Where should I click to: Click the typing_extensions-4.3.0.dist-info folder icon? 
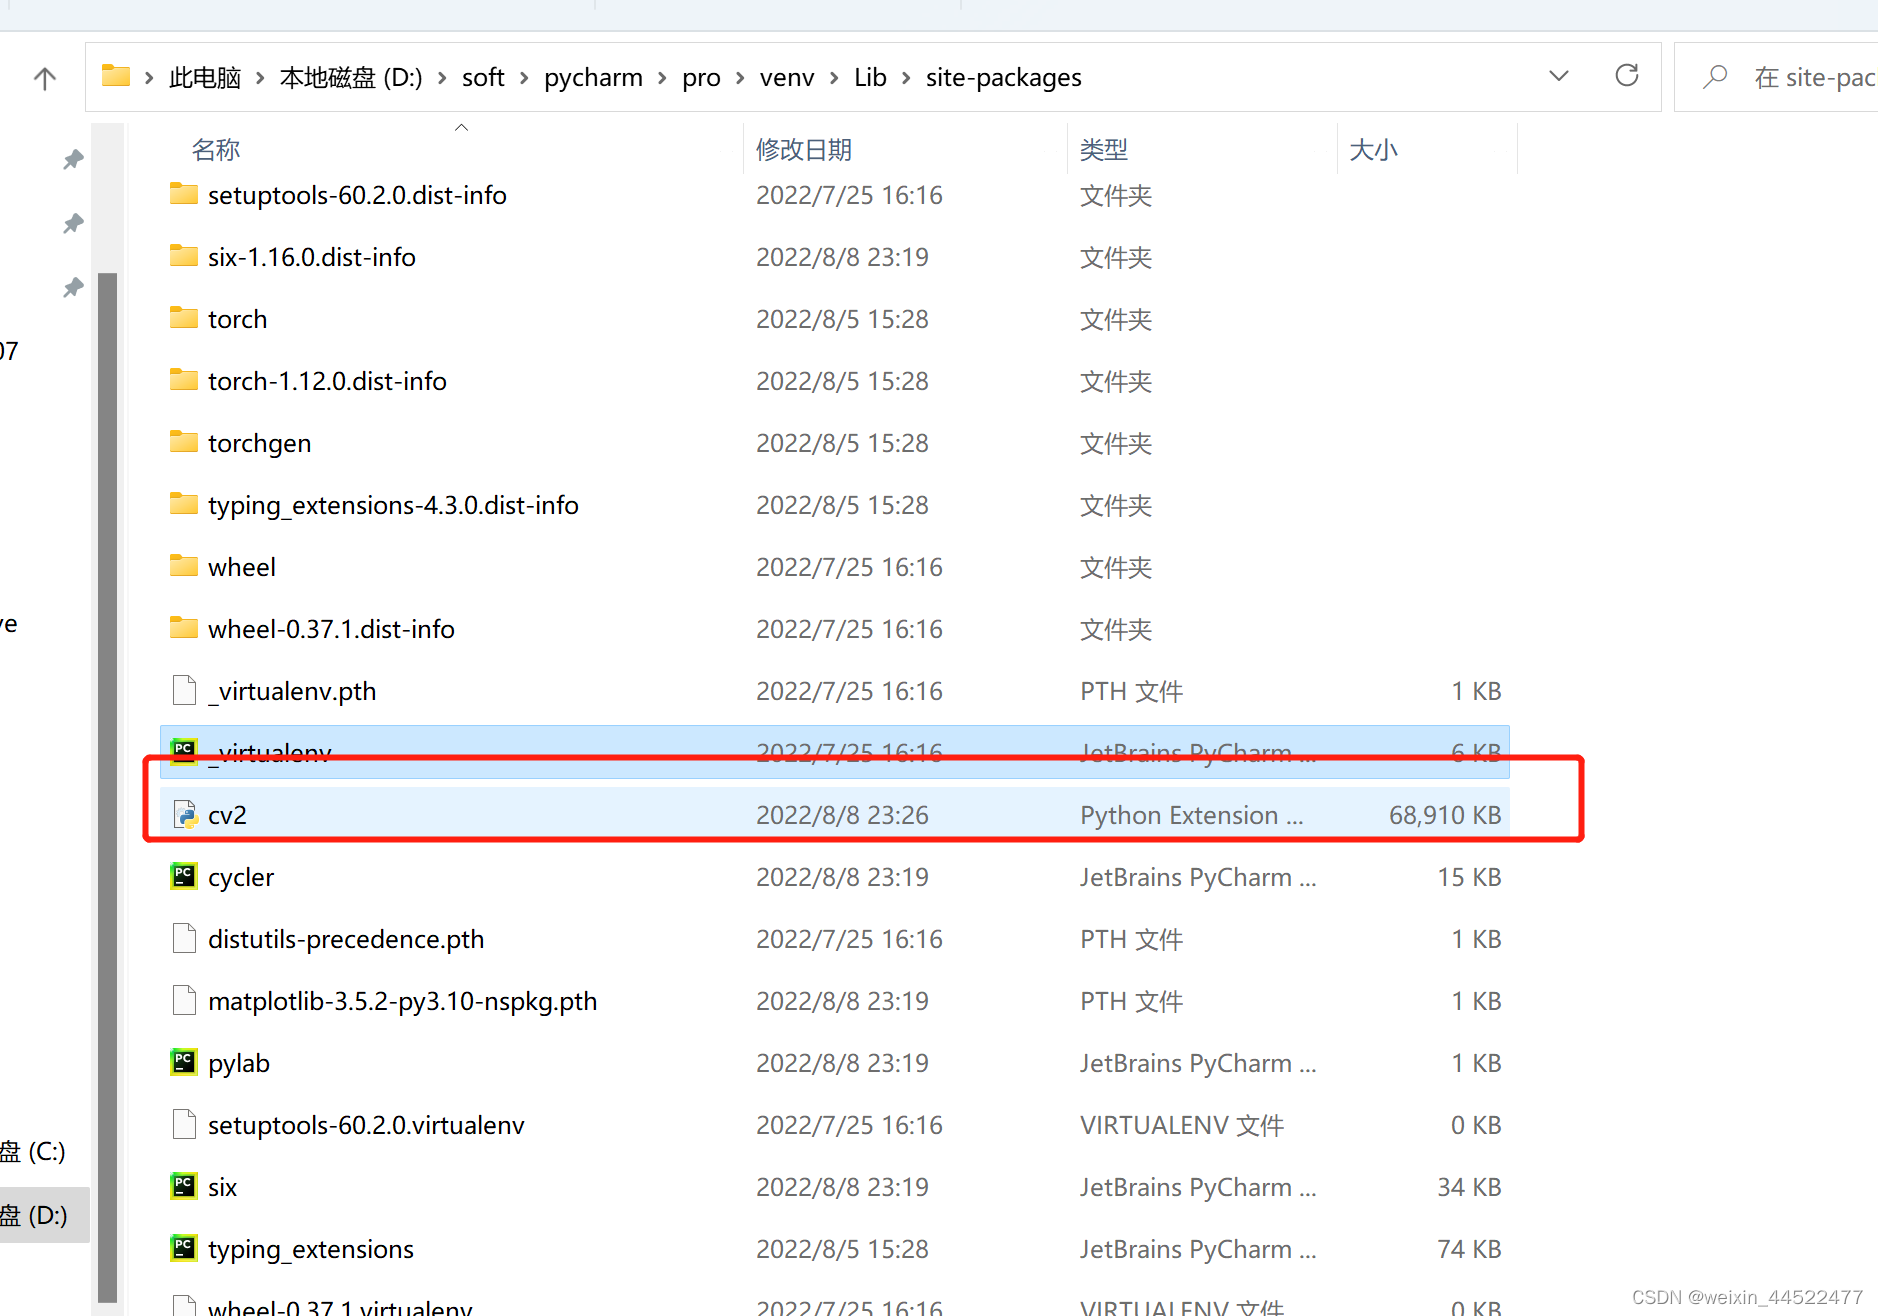[184, 504]
